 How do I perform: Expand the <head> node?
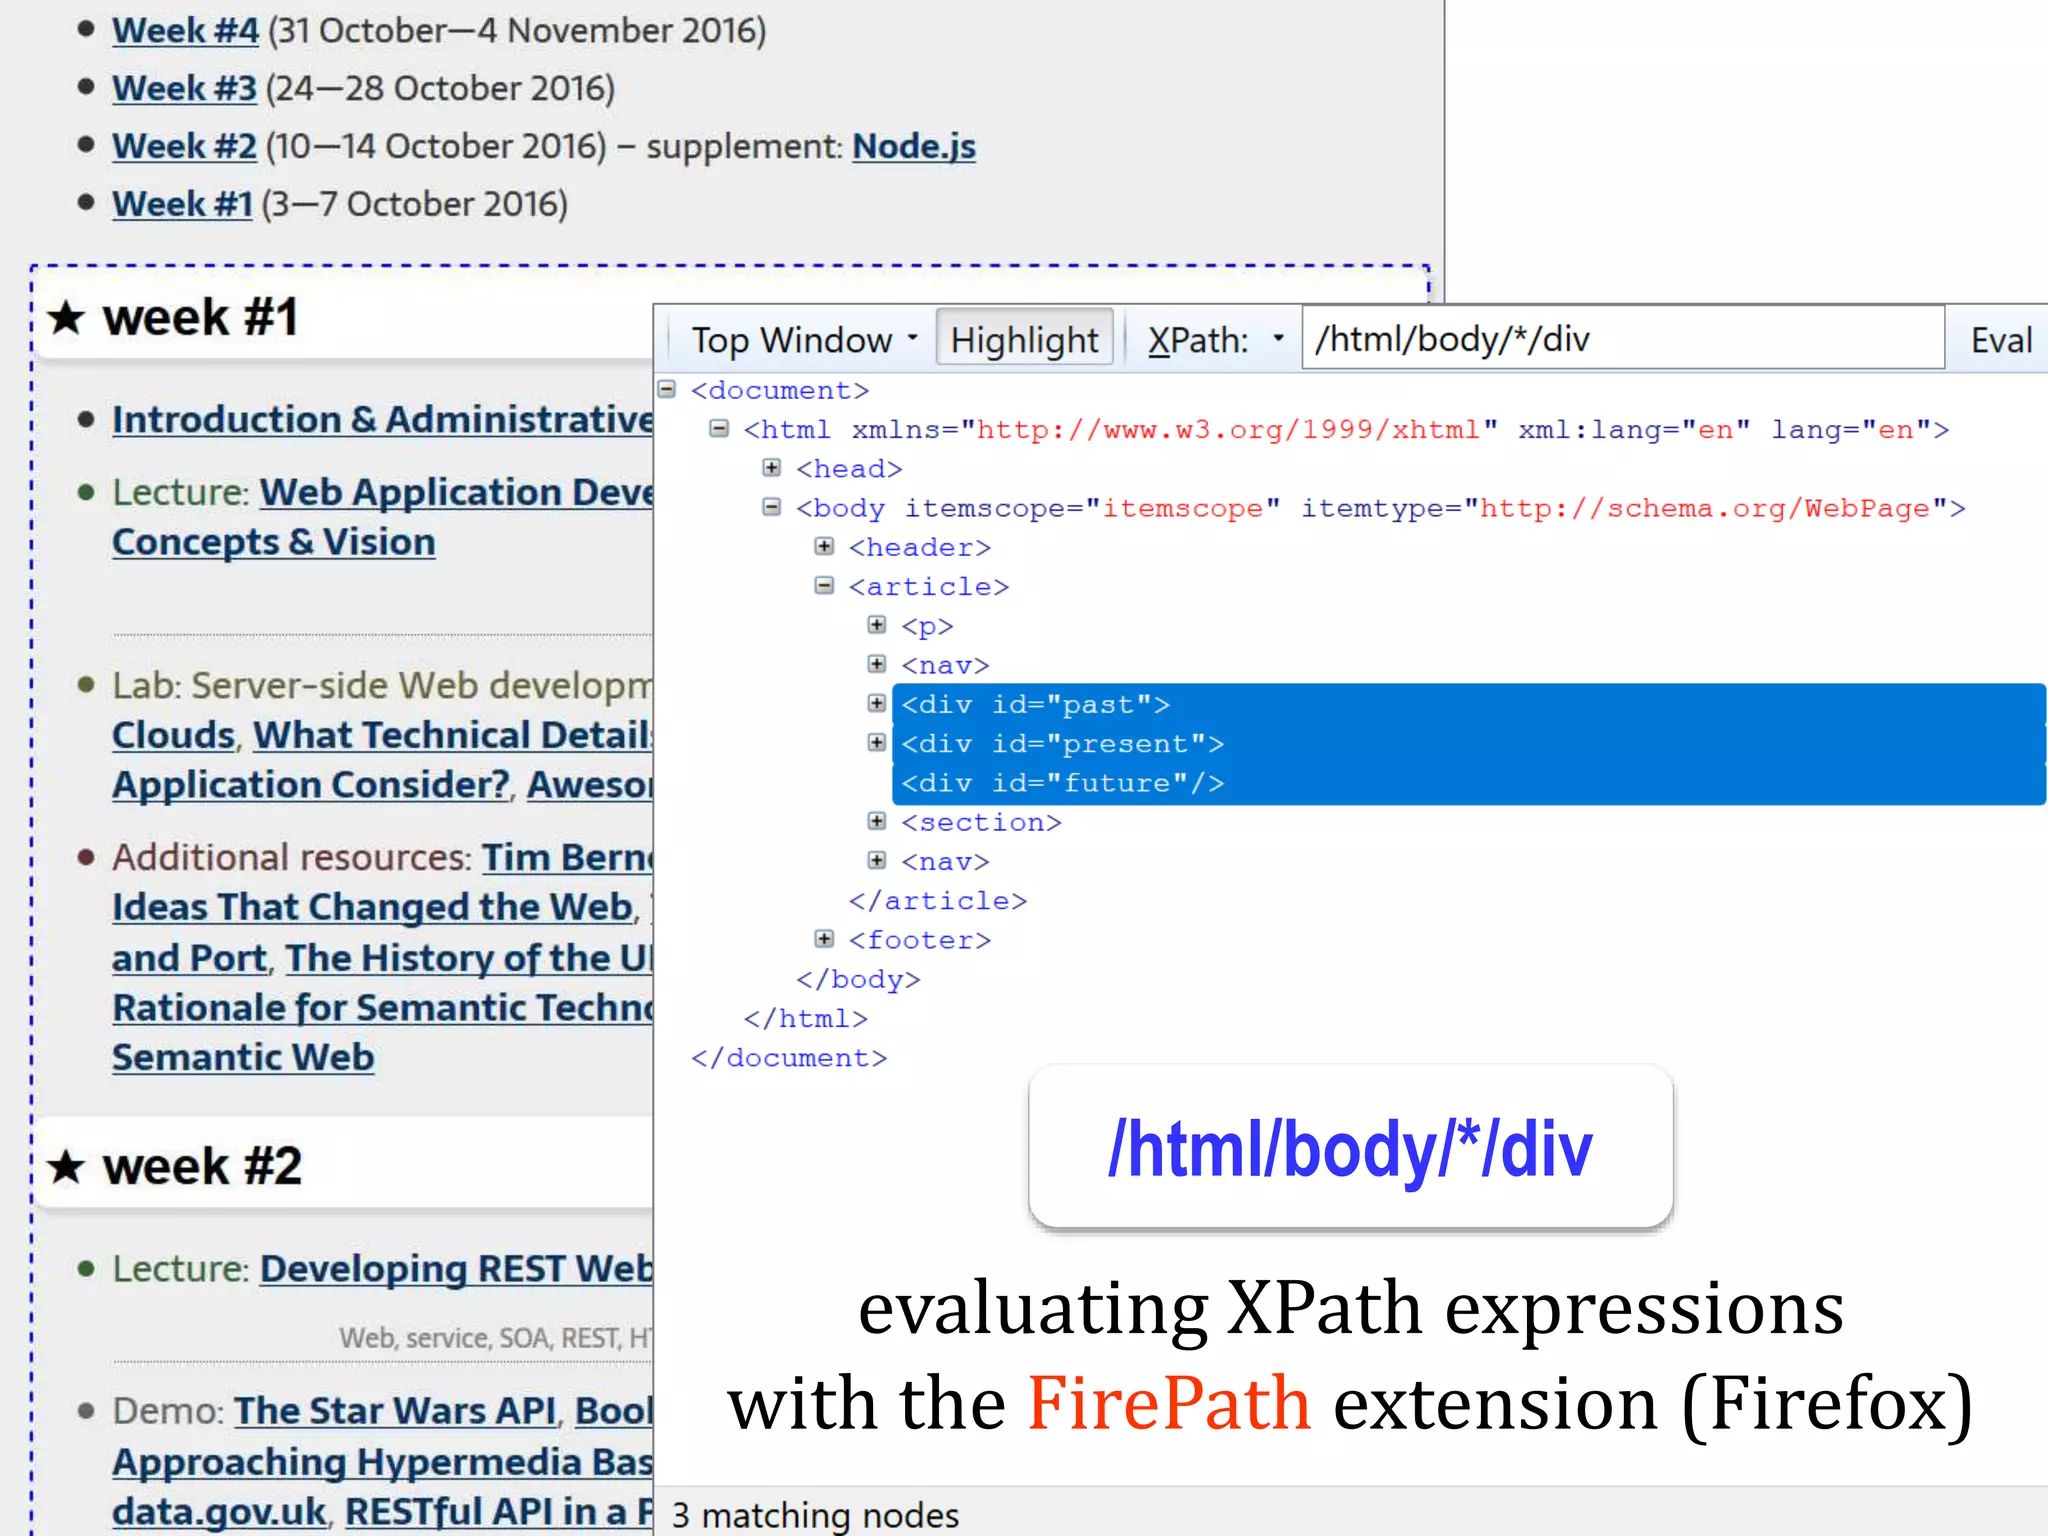[x=771, y=467]
